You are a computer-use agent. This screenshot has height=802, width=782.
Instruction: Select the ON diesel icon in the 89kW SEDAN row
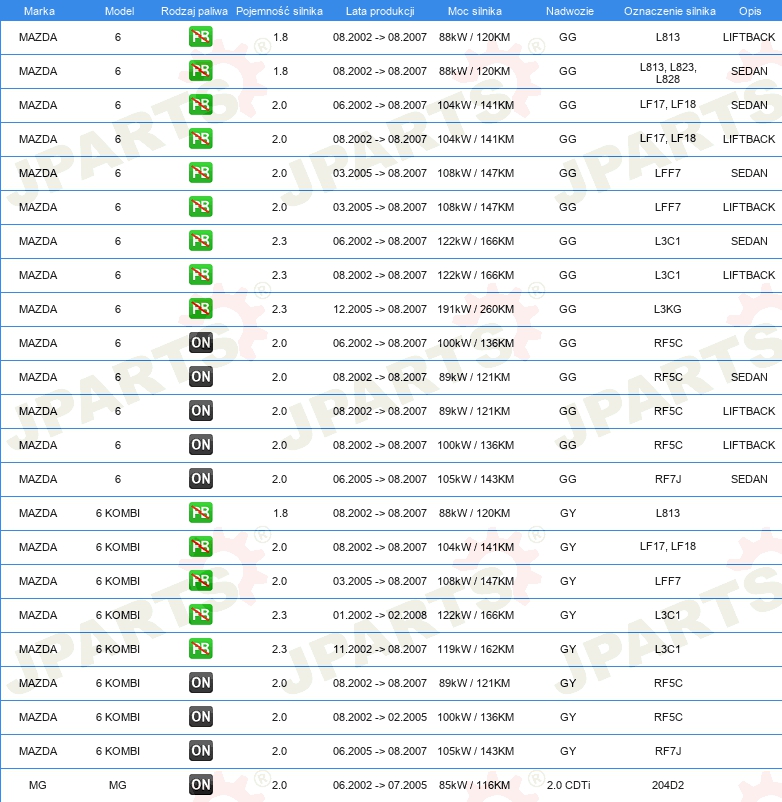click(200, 377)
